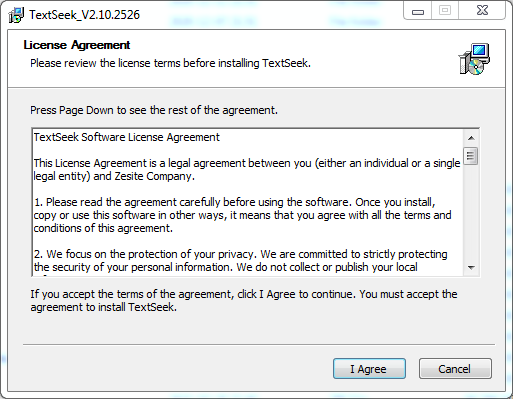Click the empty scrollbar track below the thumb
This screenshot has width=513, height=399.
pos(471,212)
